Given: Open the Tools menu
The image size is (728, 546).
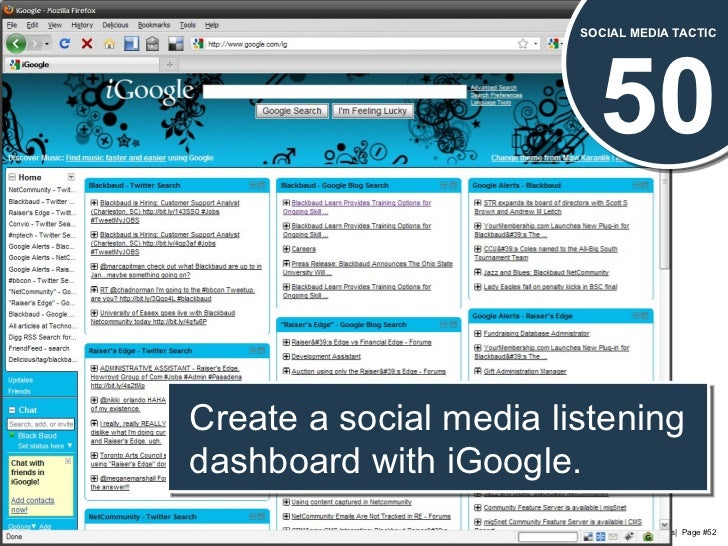Looking at the screenshot, I should [x=188, y=25].
